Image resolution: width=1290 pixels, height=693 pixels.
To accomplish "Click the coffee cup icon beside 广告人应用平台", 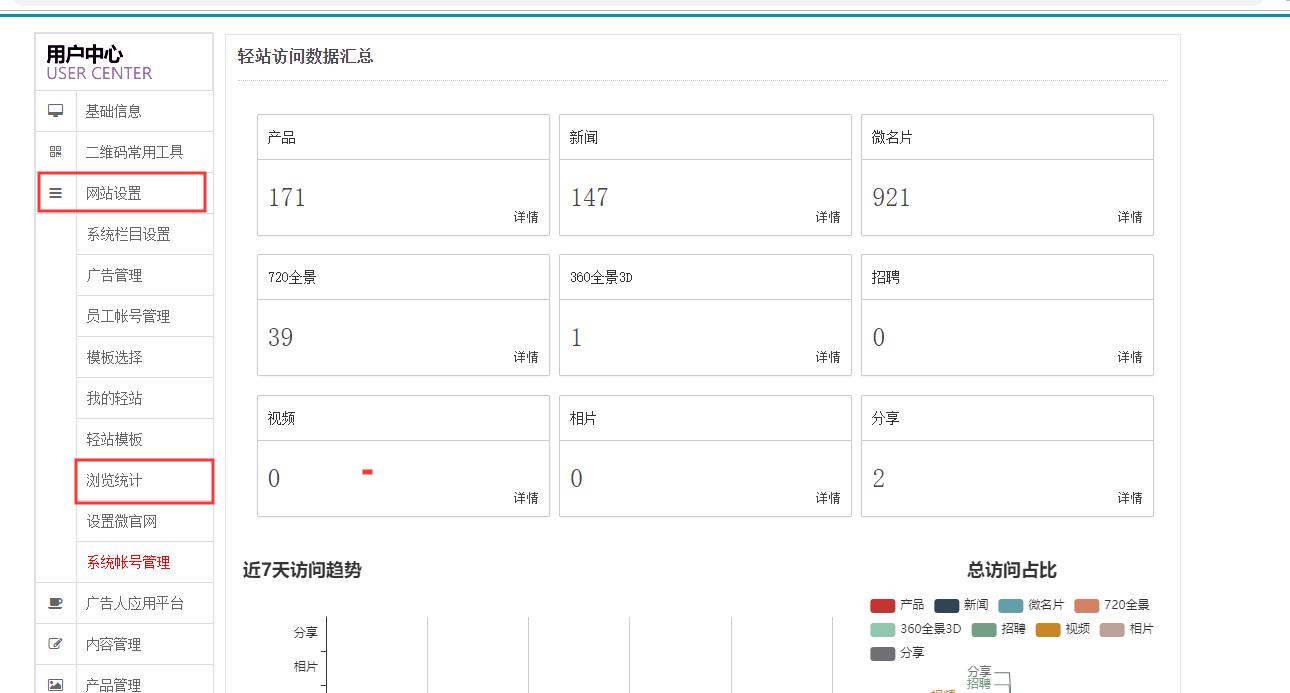I will 56,603.
